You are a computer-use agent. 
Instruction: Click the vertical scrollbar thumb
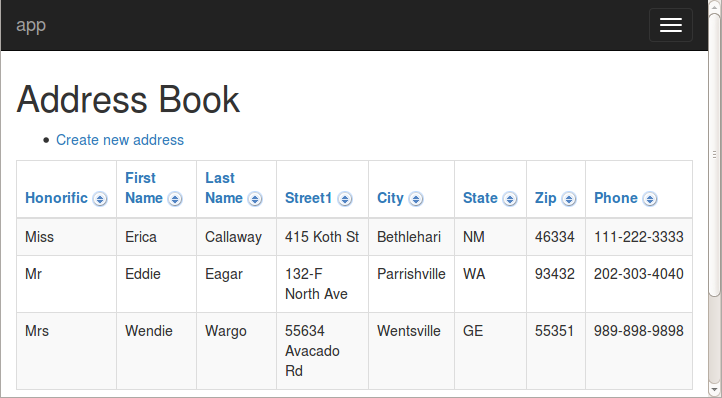click(x=714, y=154)
